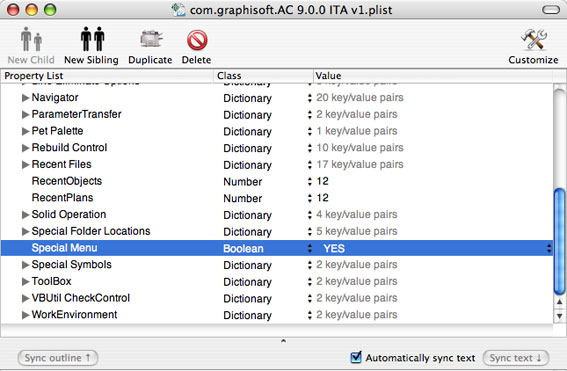Click the Duplicate toolbar icon

pyautogui.click(x=151, y=39)
